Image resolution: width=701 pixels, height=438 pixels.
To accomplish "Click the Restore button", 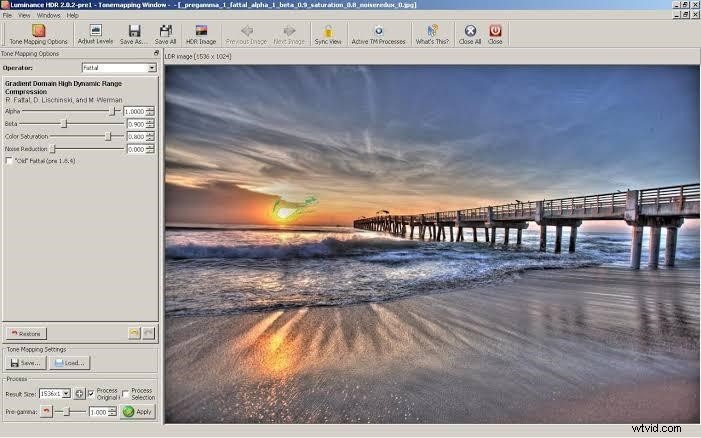I will [x=26, y=333].
